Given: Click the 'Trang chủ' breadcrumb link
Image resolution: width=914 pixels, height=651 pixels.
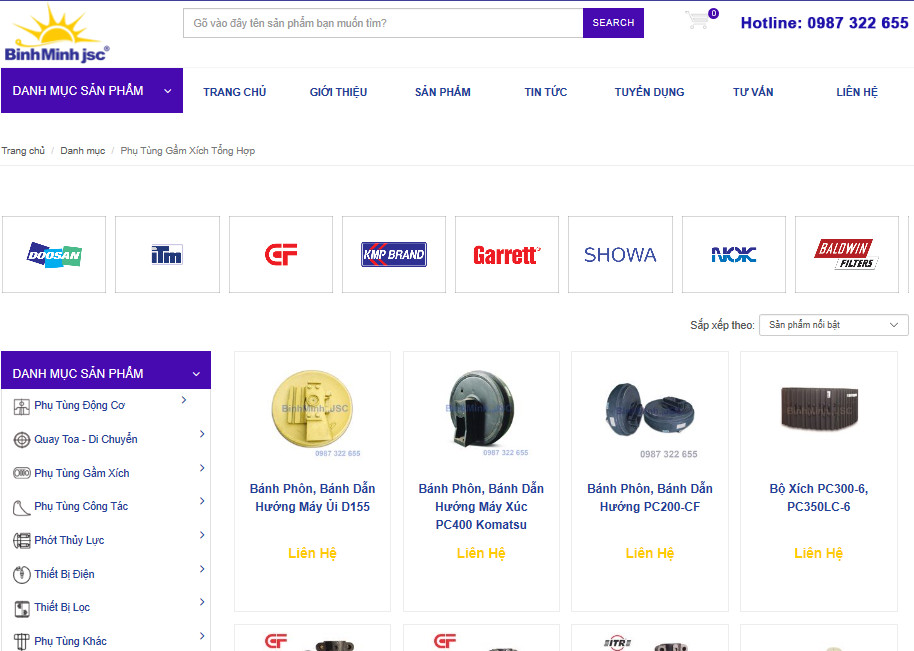Looking at the screenshot, I should tap(23, 151).
